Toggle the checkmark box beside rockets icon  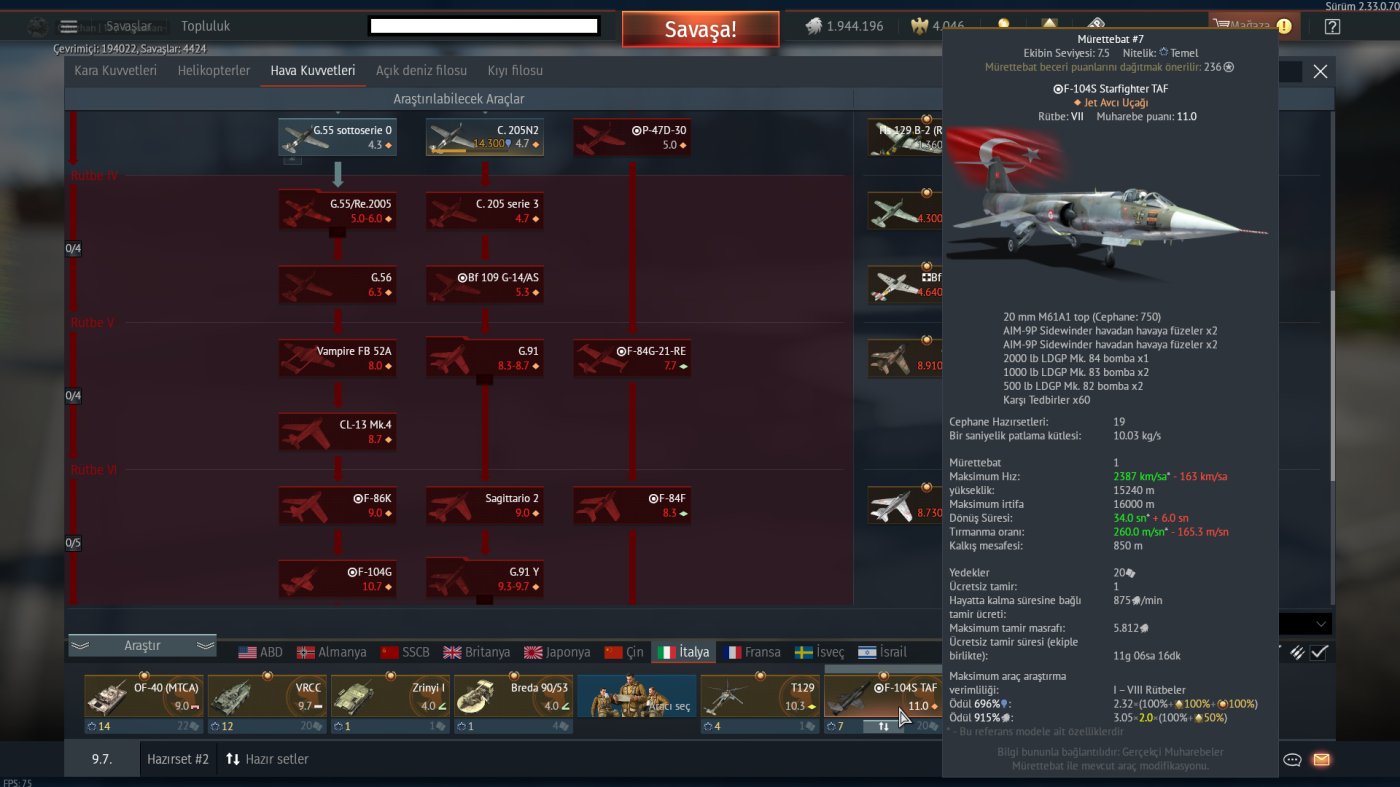1320,652
